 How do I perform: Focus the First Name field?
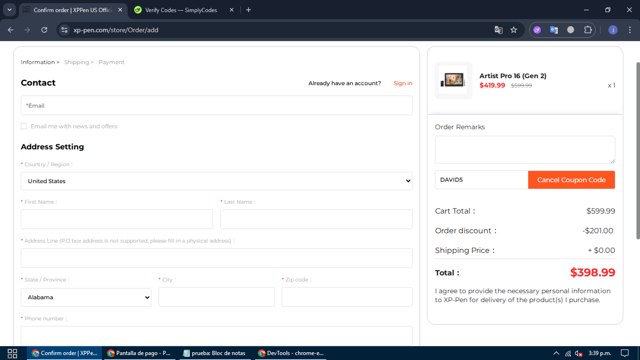click(x=117, y=219)
